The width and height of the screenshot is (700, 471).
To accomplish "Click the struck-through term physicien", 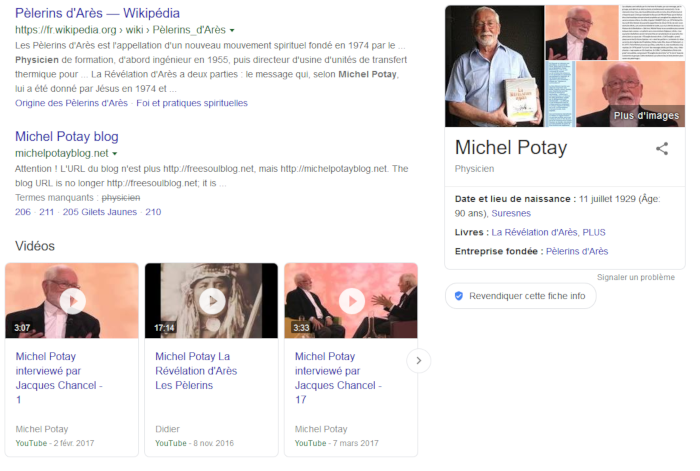I will point(121,198).
